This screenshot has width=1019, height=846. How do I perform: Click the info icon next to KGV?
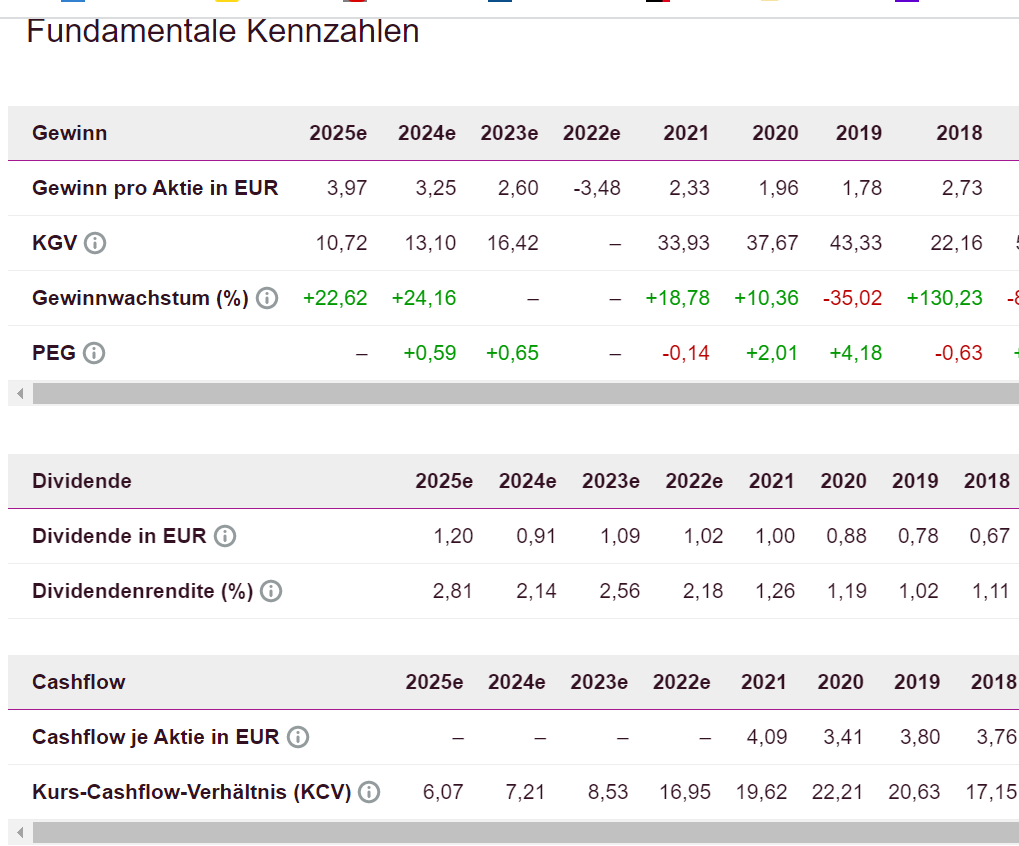coord(95,243)
